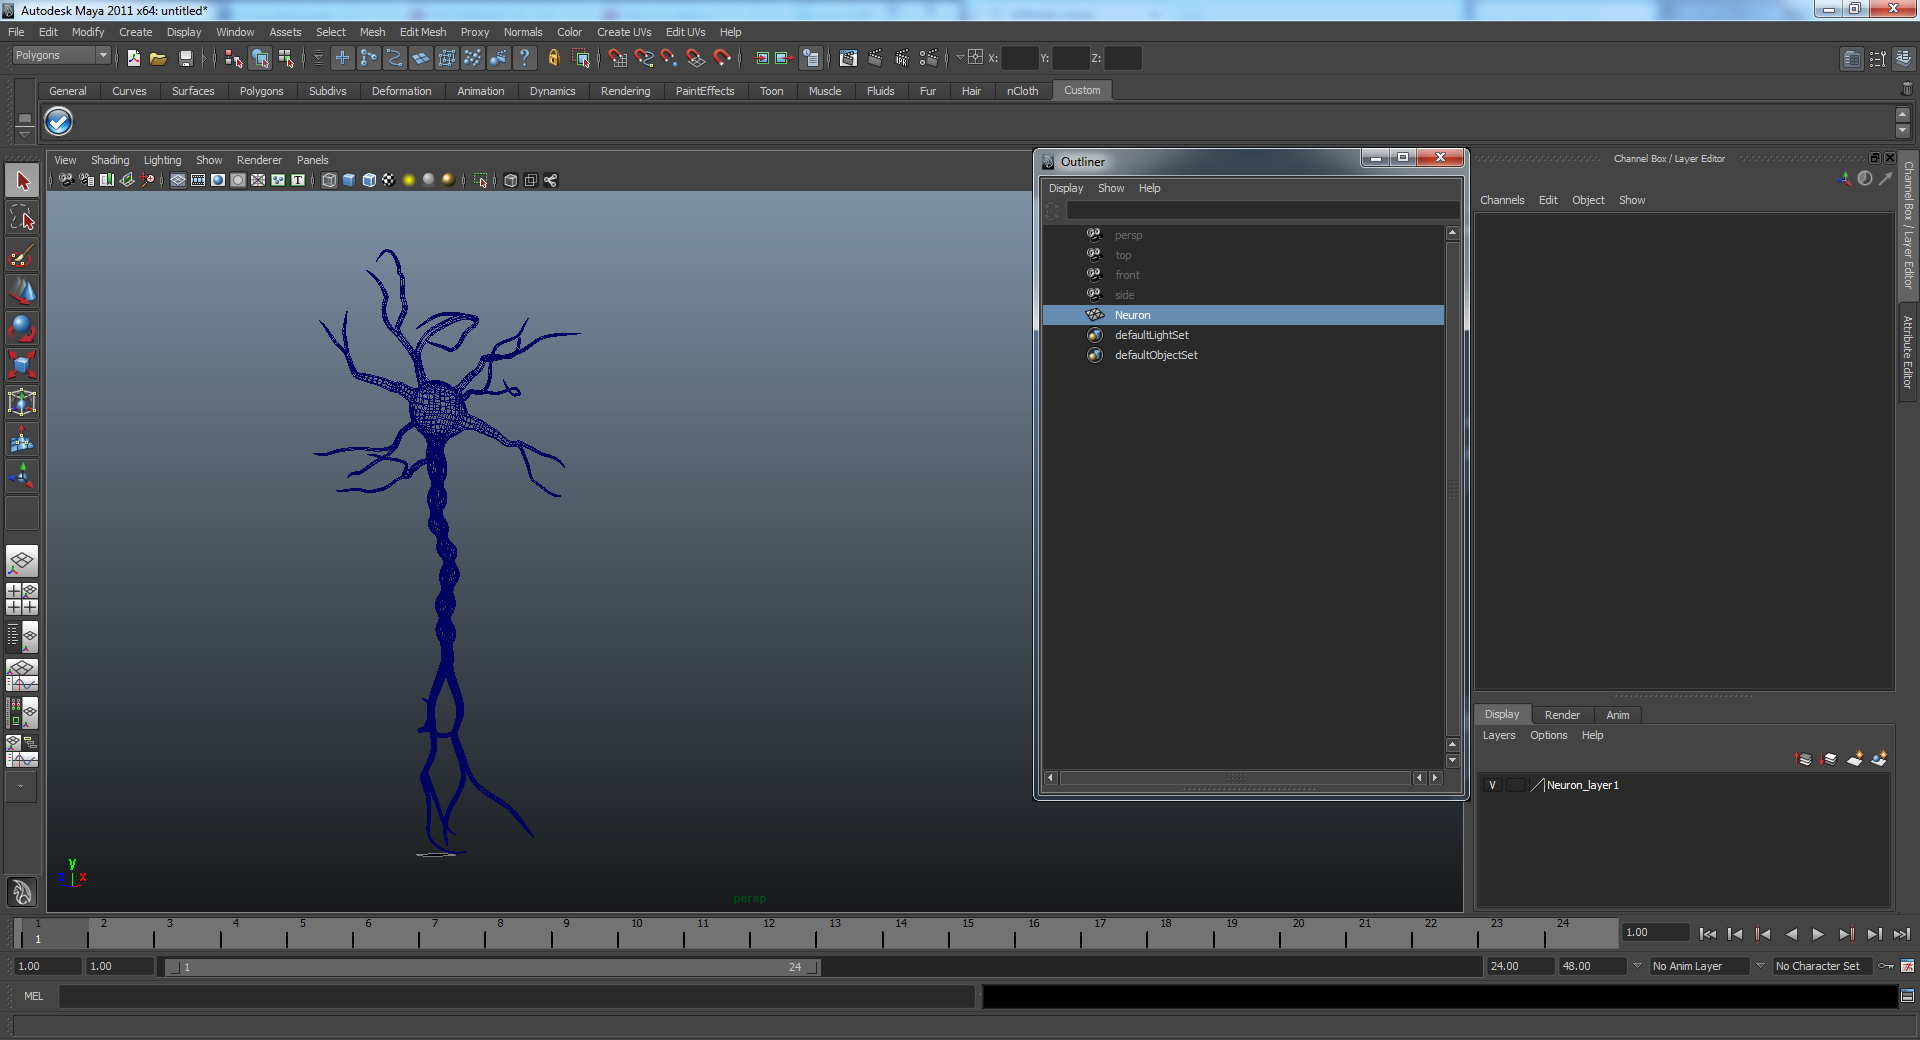
Task: Open animation preferences icon
Action: pyautogui.click(x=1907, y=966)
